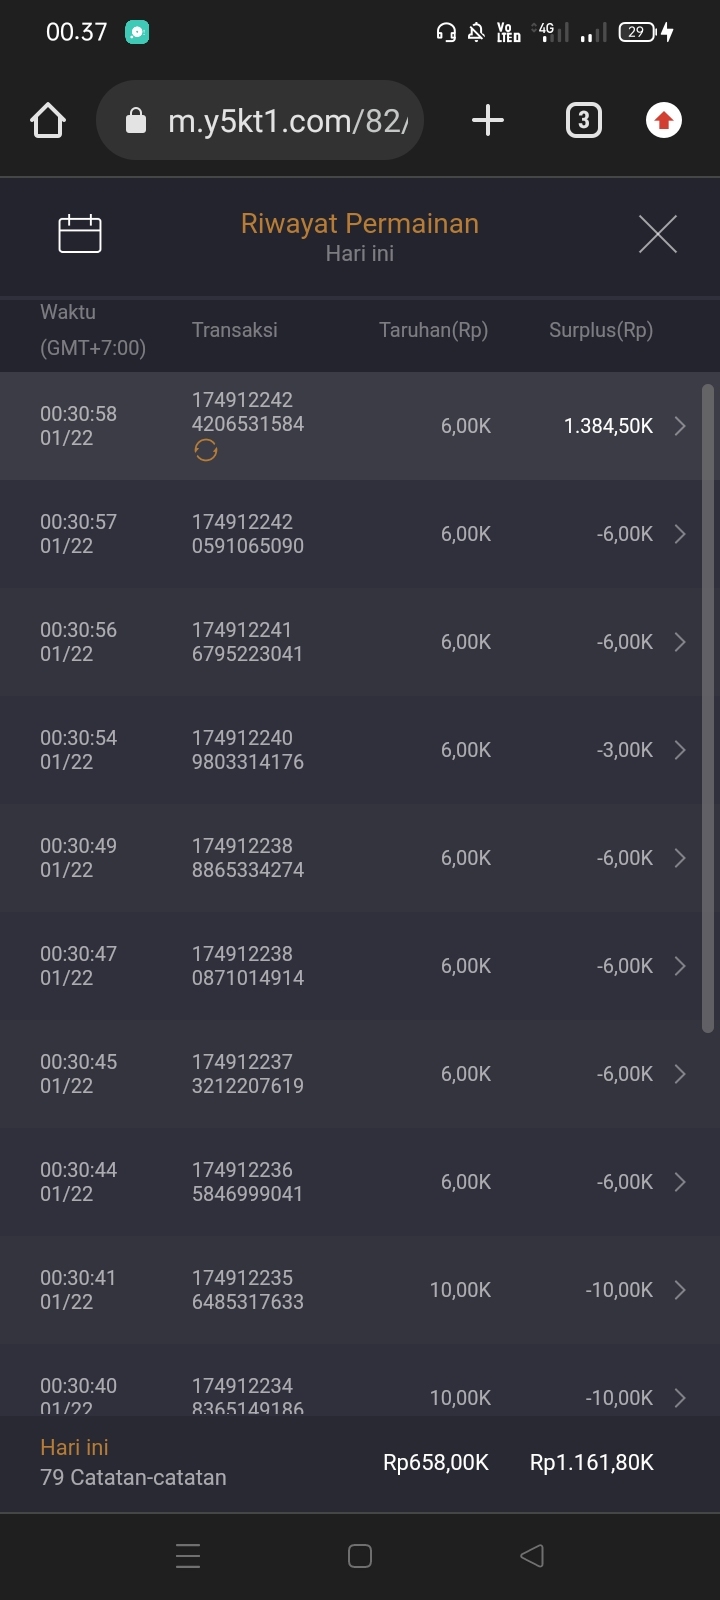
Task: Expand details for 00:30:58 transaction chevron
Action: (680, 426)
